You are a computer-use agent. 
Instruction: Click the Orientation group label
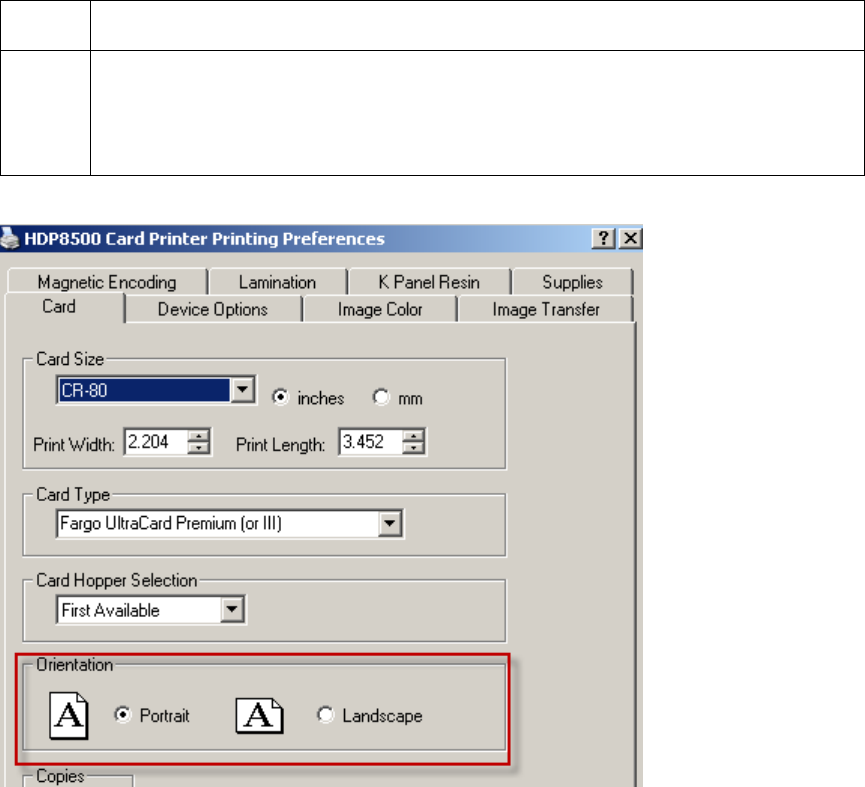[x=74, y=665]
